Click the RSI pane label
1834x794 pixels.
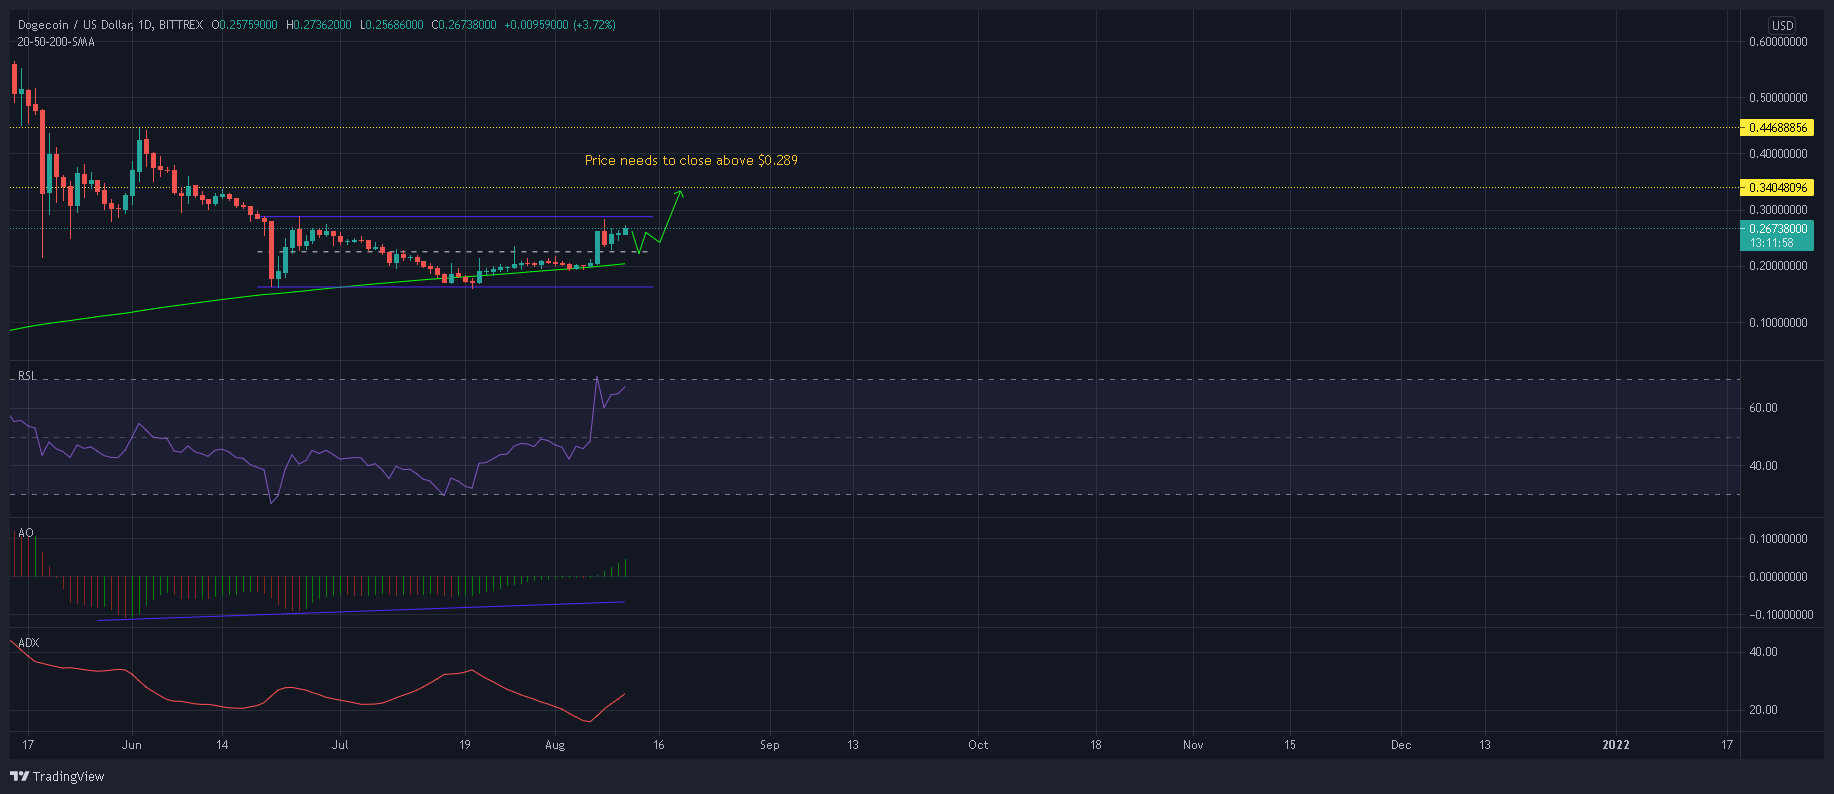point(27,376)
